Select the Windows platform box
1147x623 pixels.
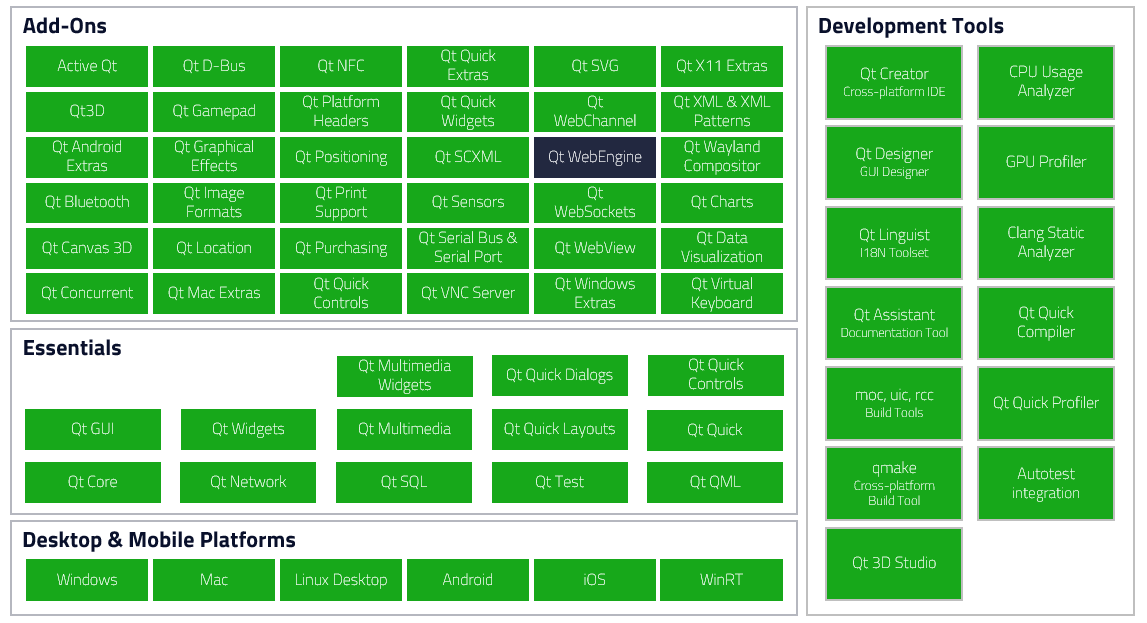click(87, 580)
